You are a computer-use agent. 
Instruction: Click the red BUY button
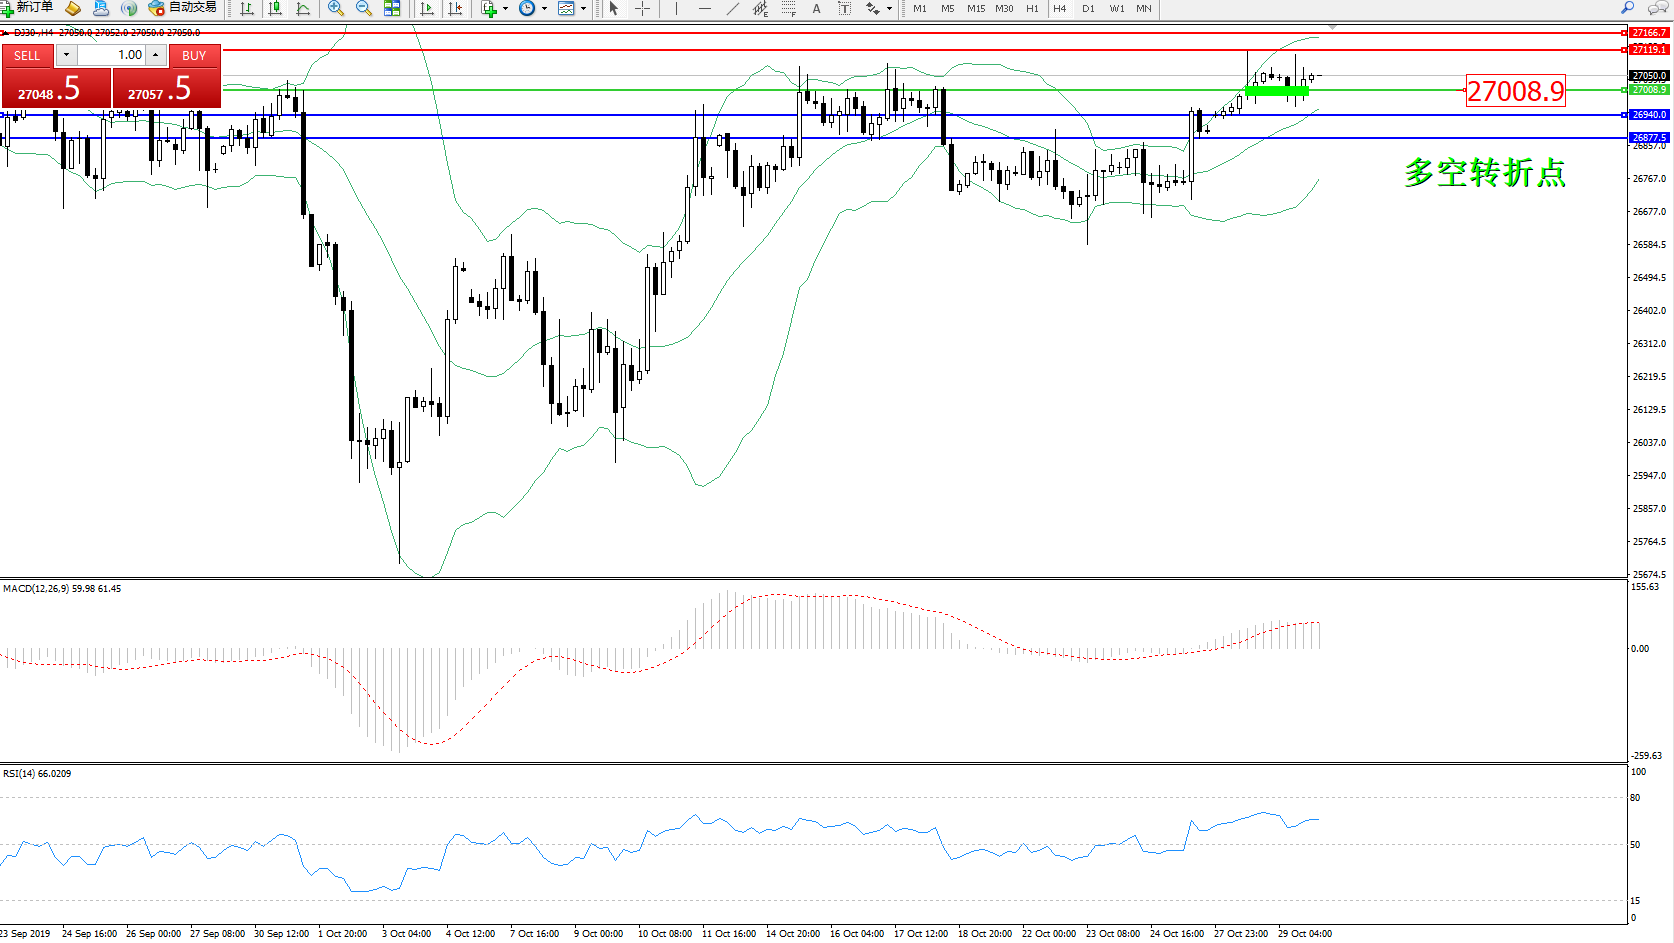pos(194,56)
